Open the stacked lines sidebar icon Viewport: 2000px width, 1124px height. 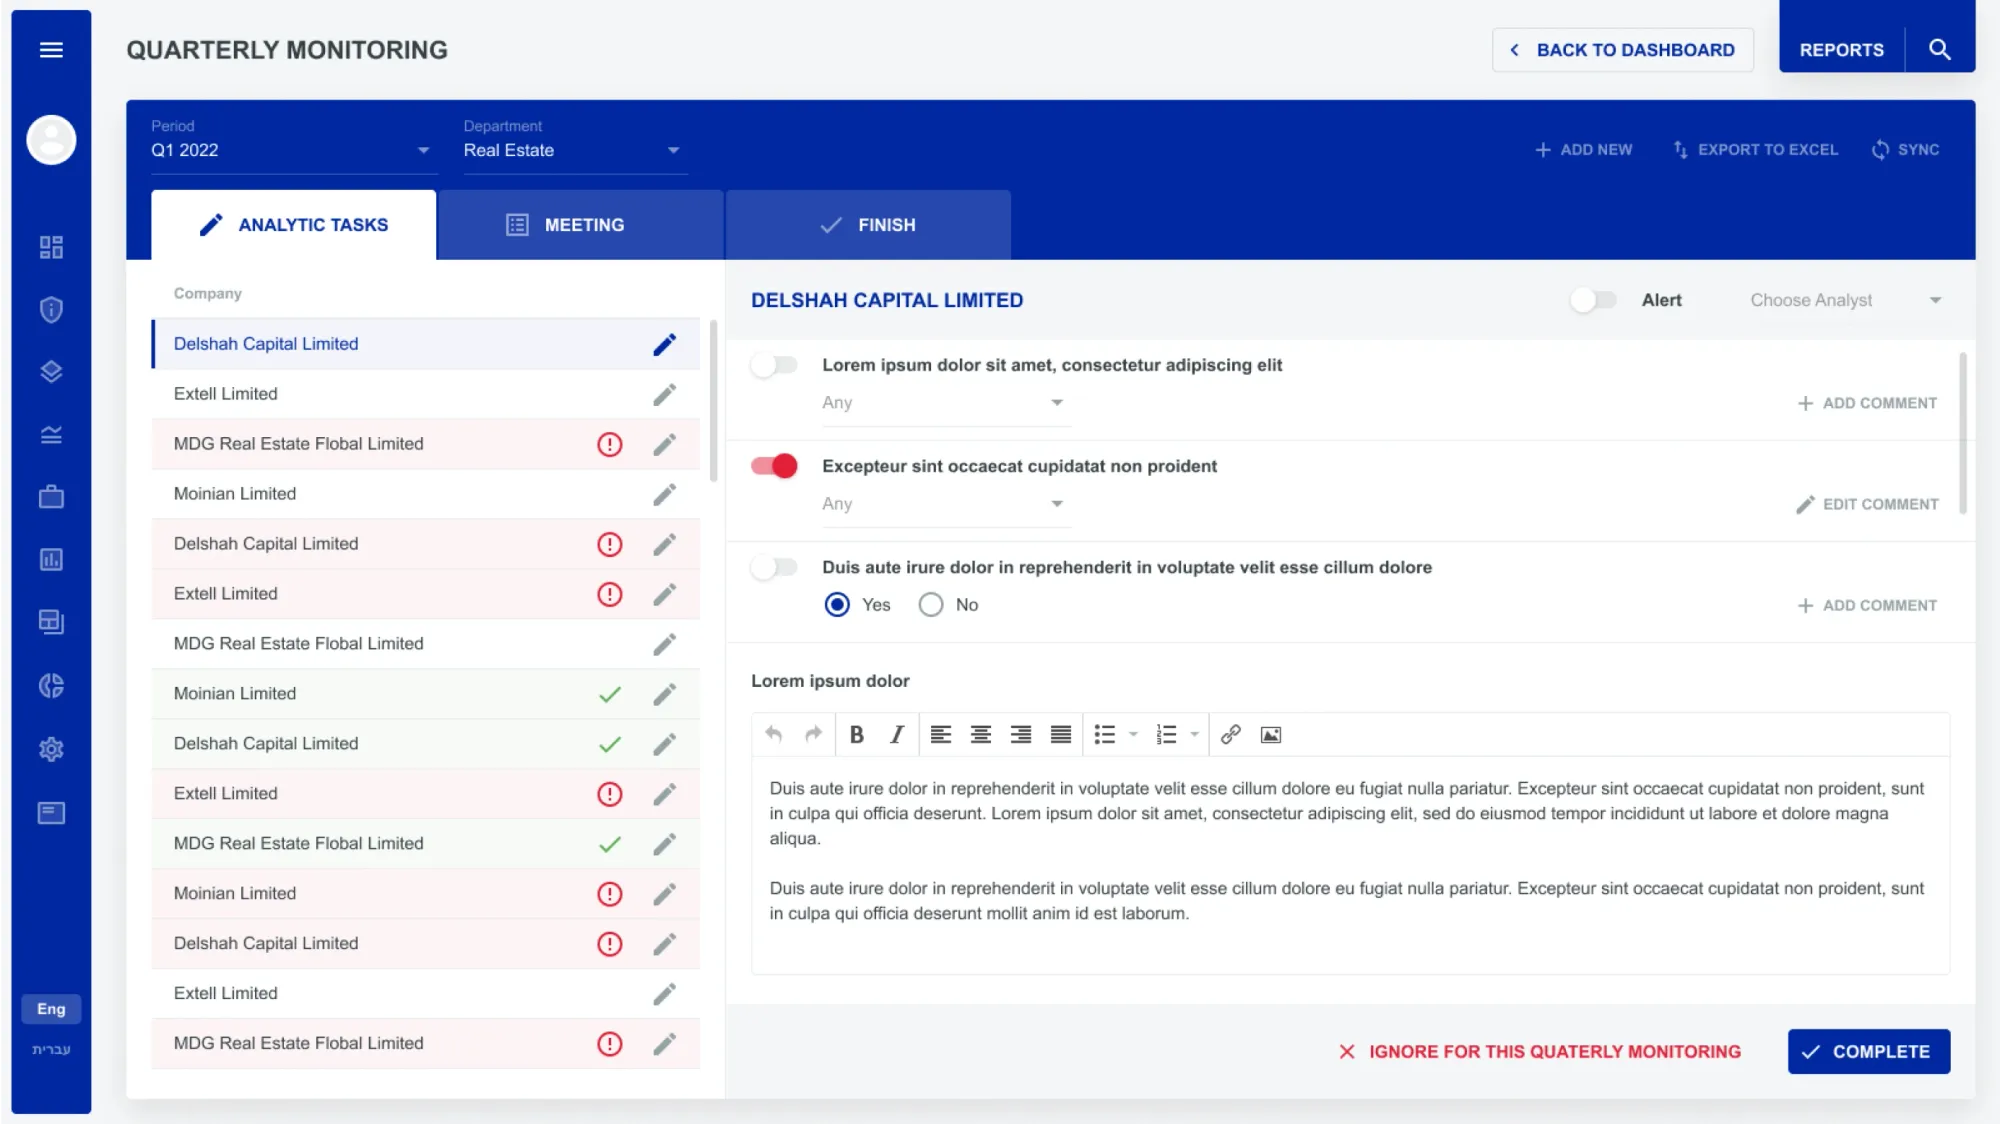pyautogui.click(x=51, y=435)
